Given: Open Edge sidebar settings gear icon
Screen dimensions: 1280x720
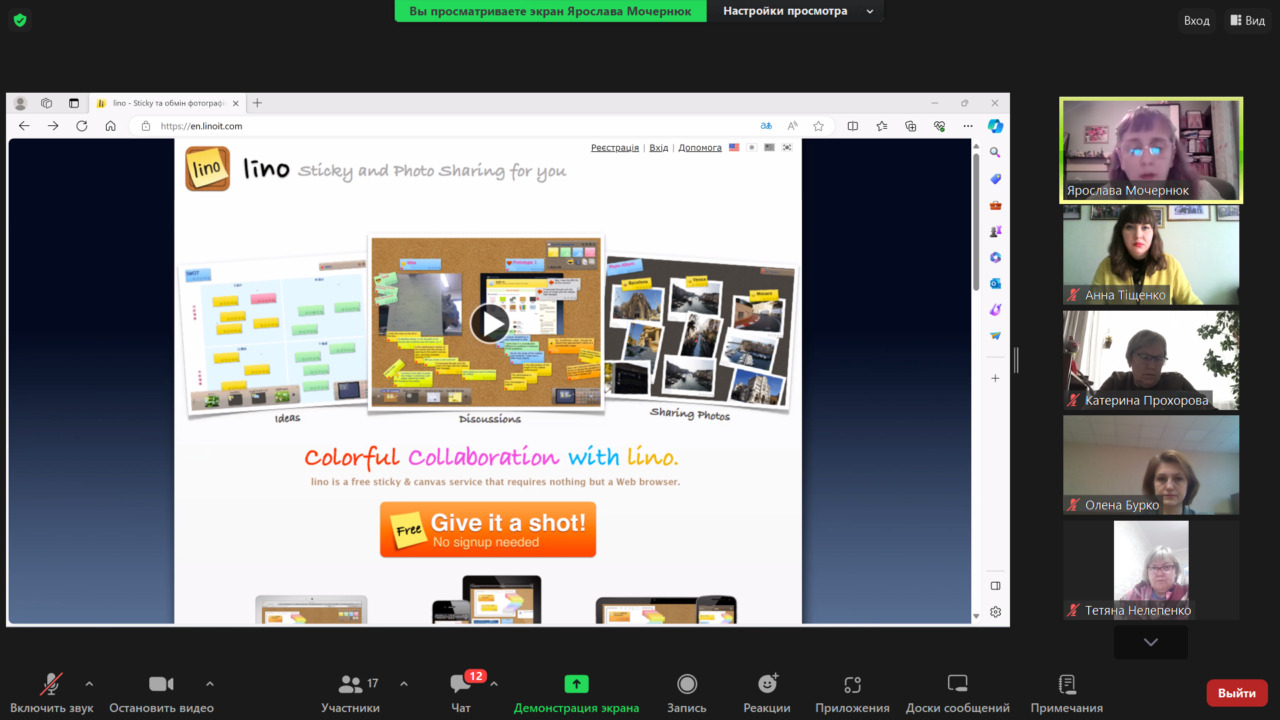Looking at the screenshot, I should pyautogui.click(x=995, y=612).
